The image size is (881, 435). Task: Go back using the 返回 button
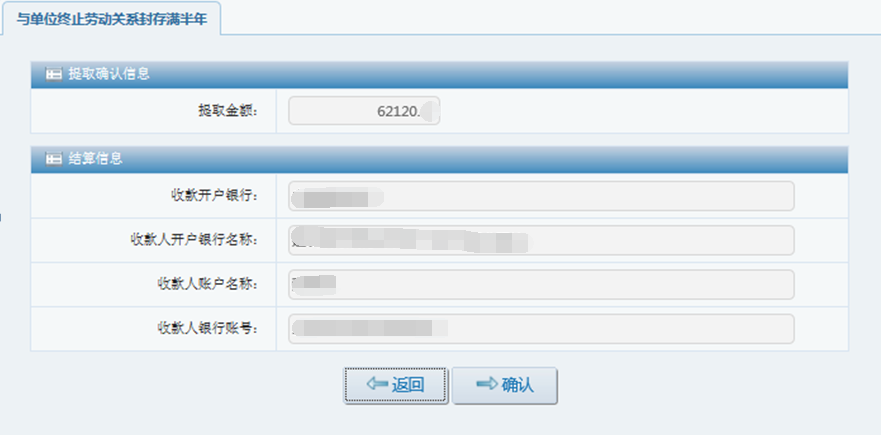coord(396,386)
